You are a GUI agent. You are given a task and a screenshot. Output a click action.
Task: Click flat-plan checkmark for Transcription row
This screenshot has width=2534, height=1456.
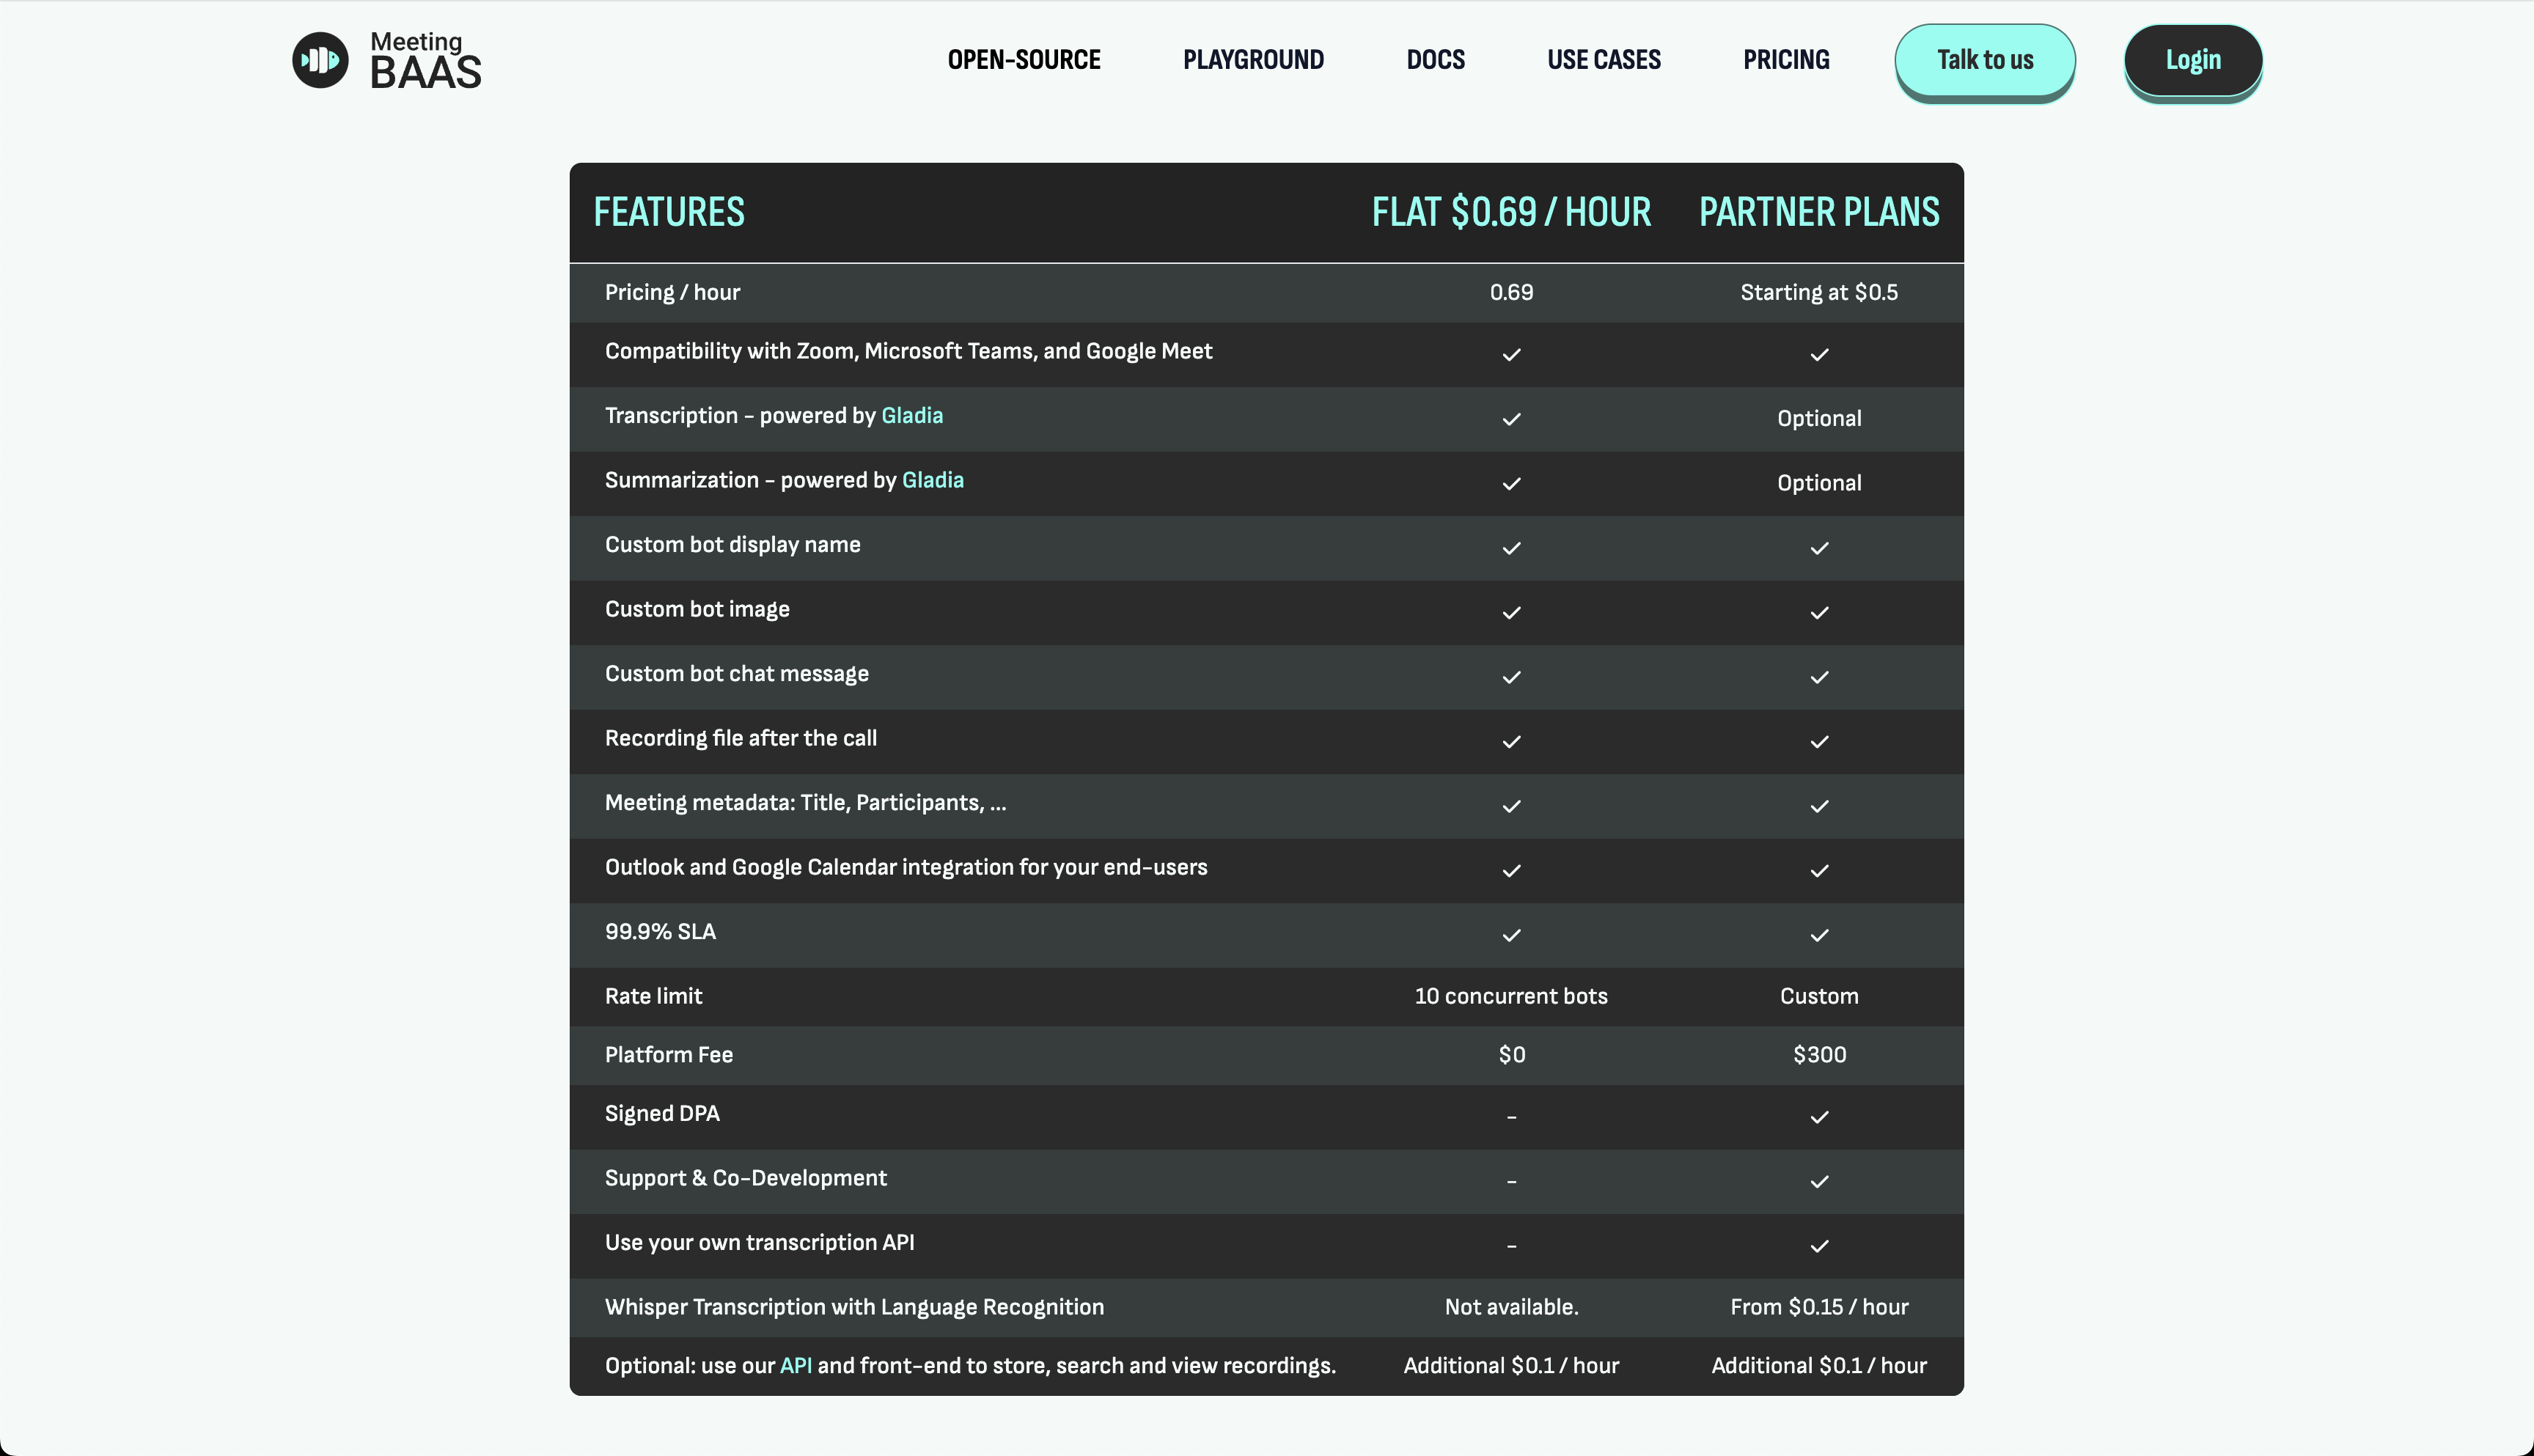pyautogui.click(x=1511, y=419)
